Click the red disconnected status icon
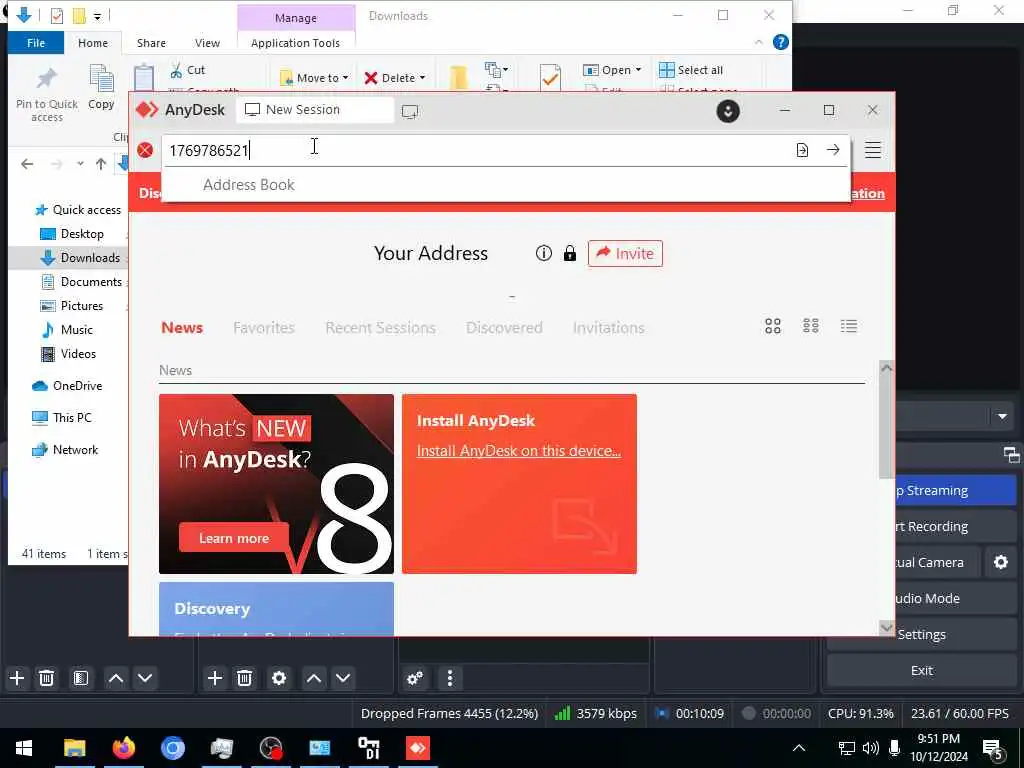The height and width of the screenshot is (768, 1024). (145, 150)
